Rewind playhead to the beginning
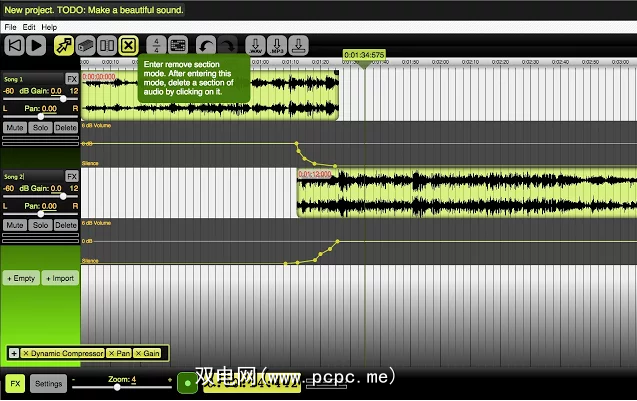Screen dimensions: 637x401 point(15,46)
